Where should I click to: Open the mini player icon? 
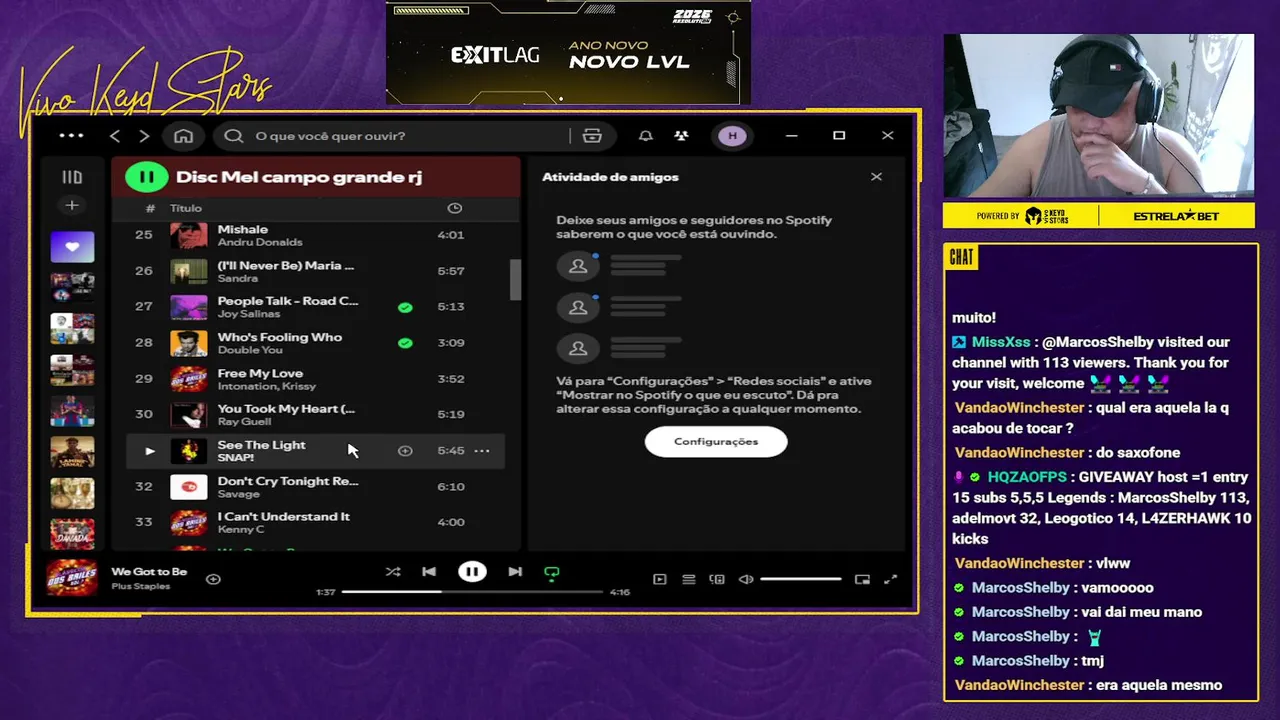click(862, 579)
